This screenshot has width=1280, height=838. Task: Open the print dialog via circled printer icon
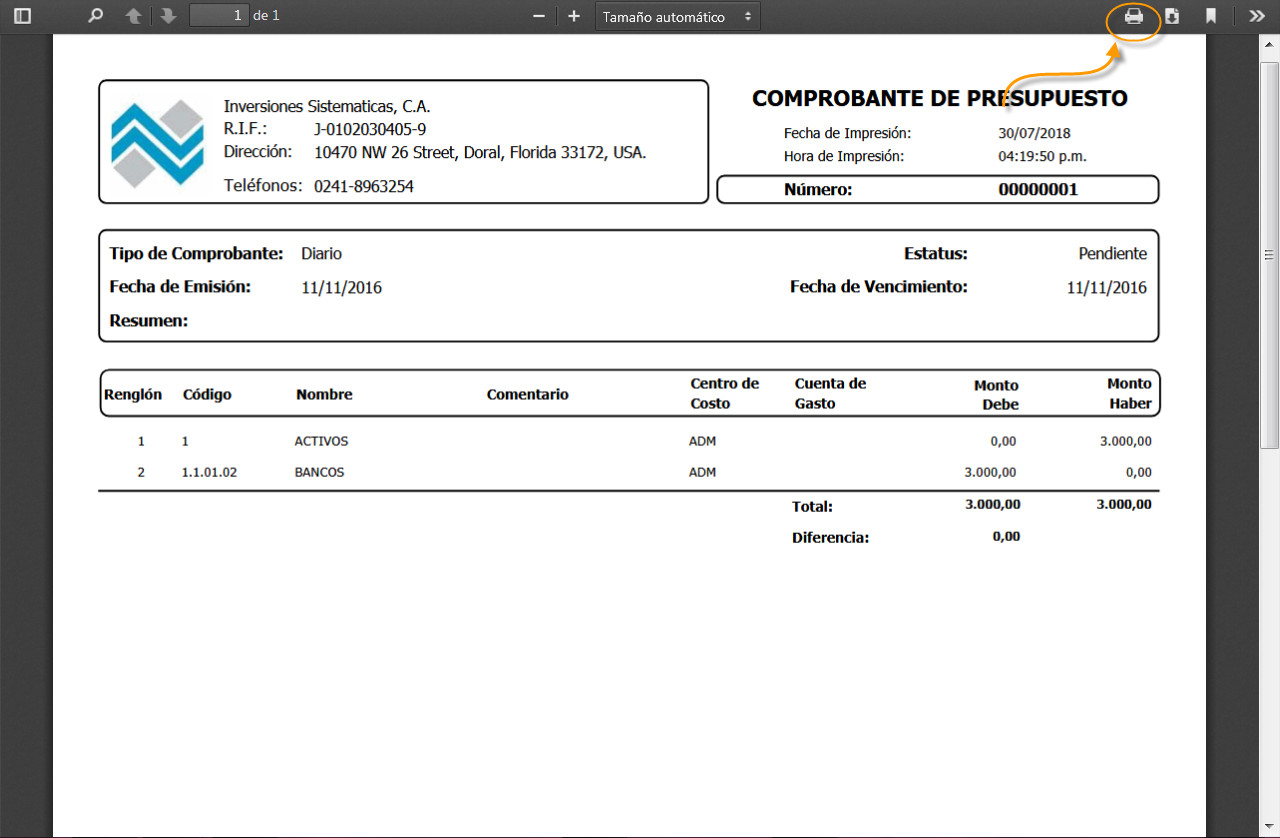[1133, 16]
